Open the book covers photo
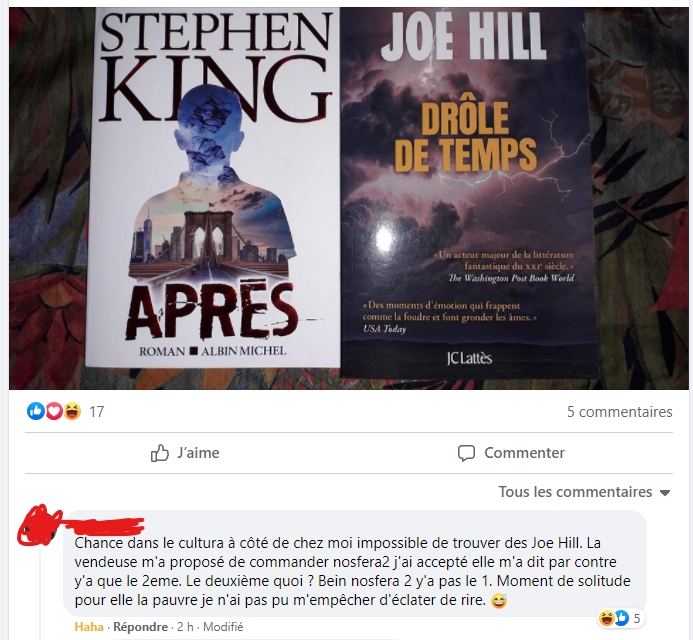 click(349, 198)
